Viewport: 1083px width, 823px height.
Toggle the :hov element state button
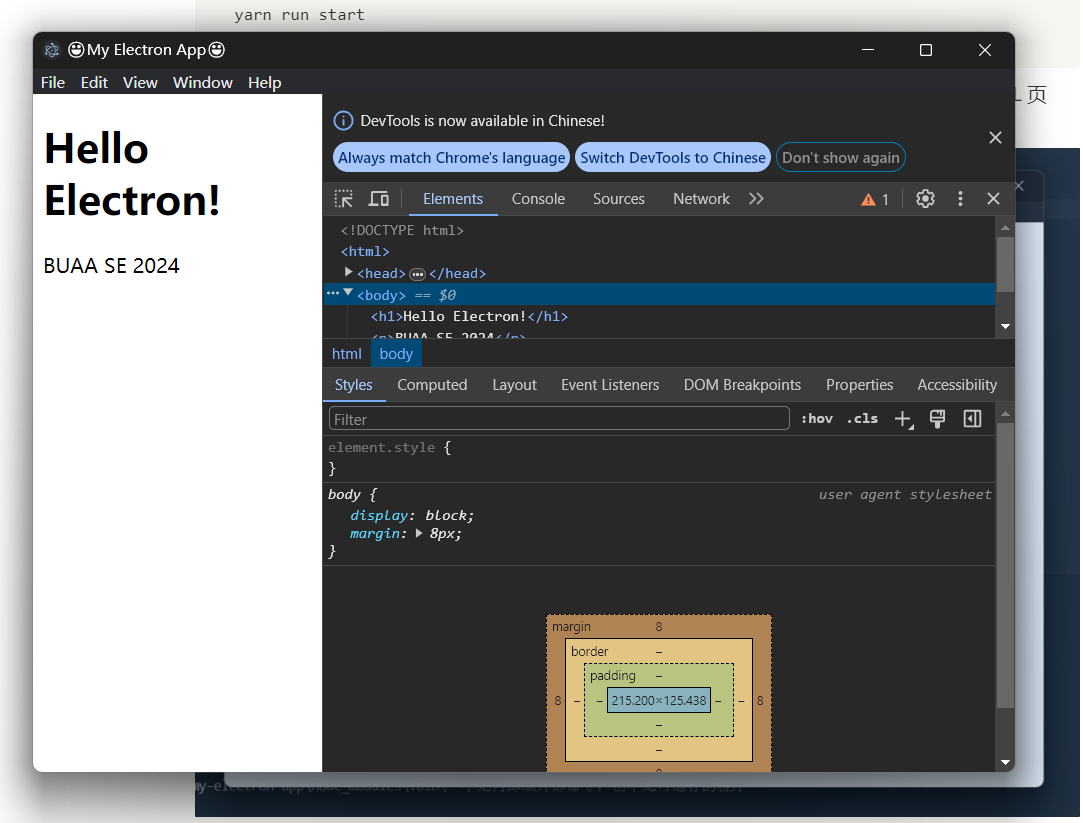point(816,418)
